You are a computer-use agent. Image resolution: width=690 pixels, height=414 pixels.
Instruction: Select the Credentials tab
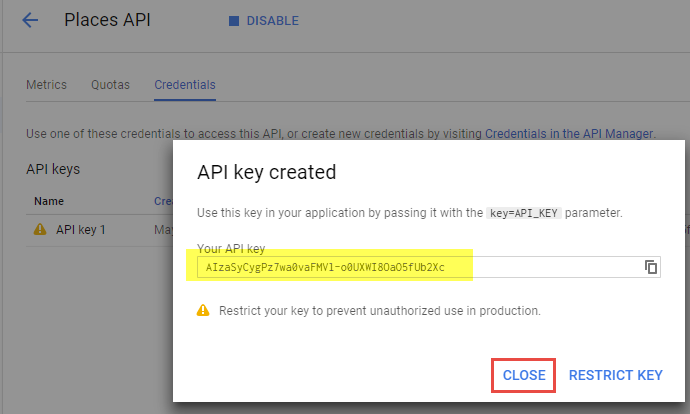coord(185,85)
